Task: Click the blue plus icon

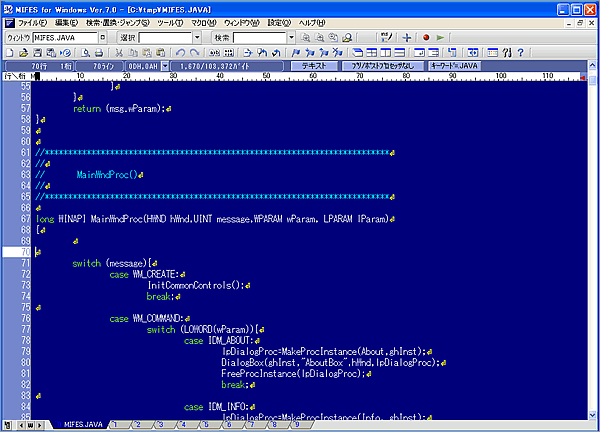Action: pyautogui.click(x=407, y=37)
